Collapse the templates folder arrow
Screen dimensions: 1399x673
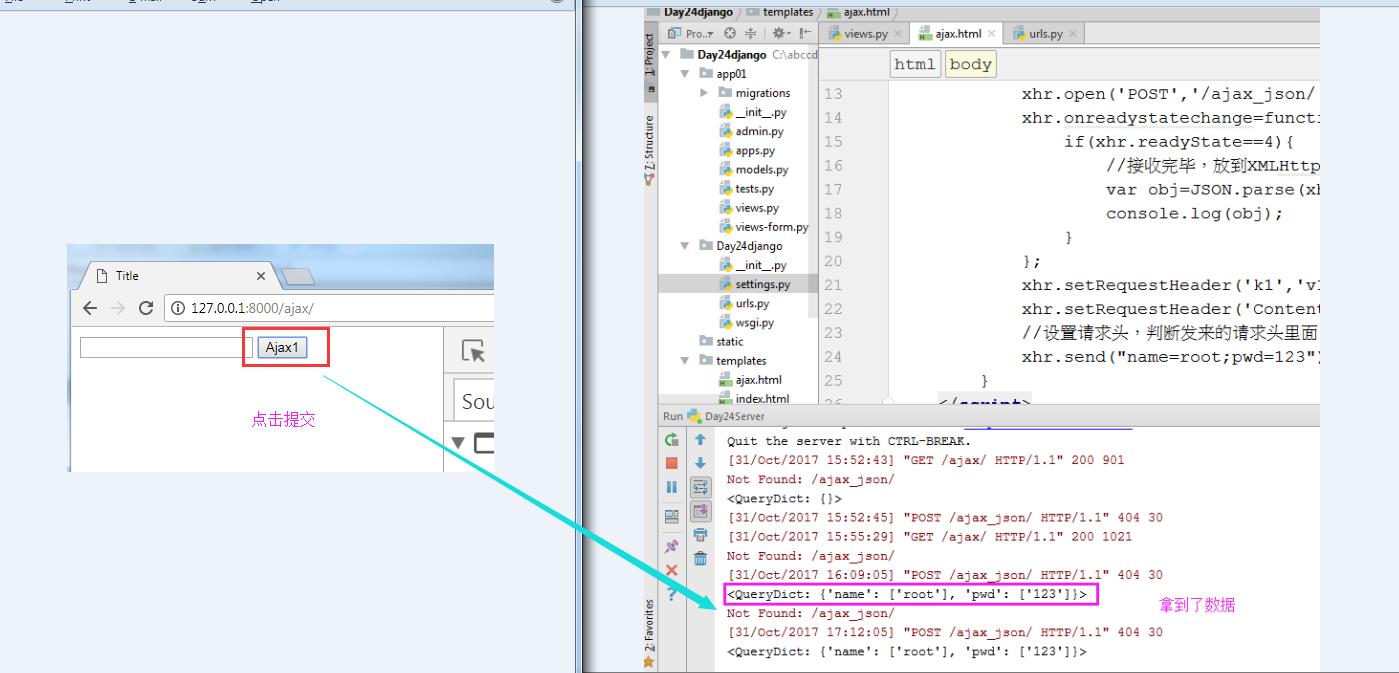pyautogui.click(x=685, y=361)
